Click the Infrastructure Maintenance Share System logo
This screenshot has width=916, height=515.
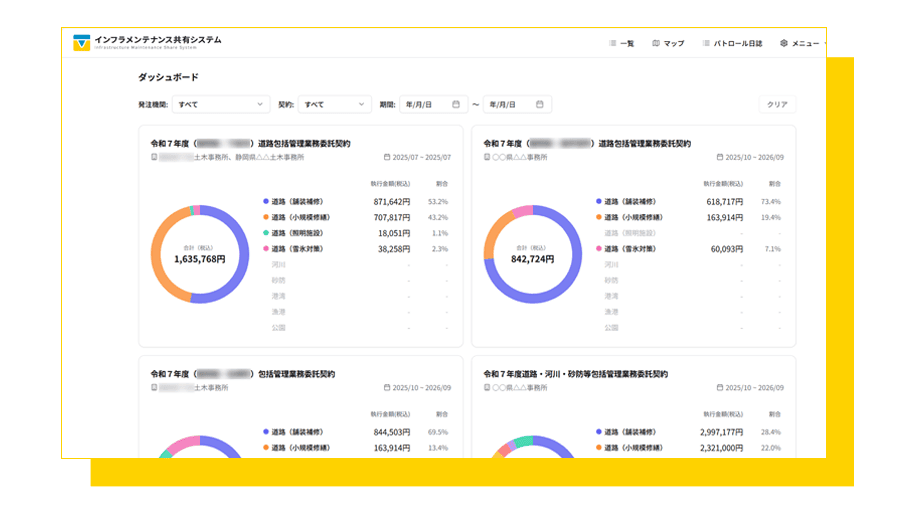tap(147, 42)
